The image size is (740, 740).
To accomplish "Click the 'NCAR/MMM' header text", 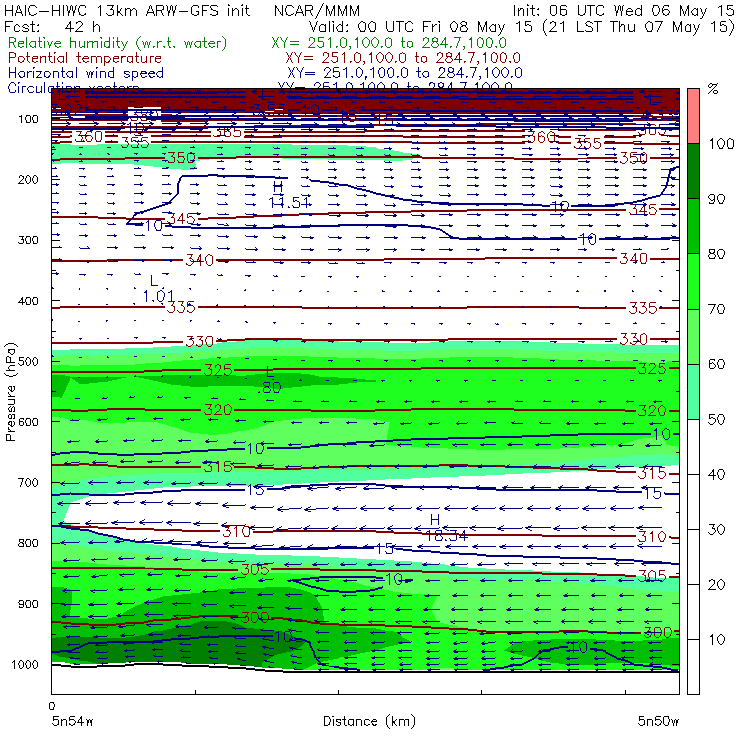I will [317, 11].
